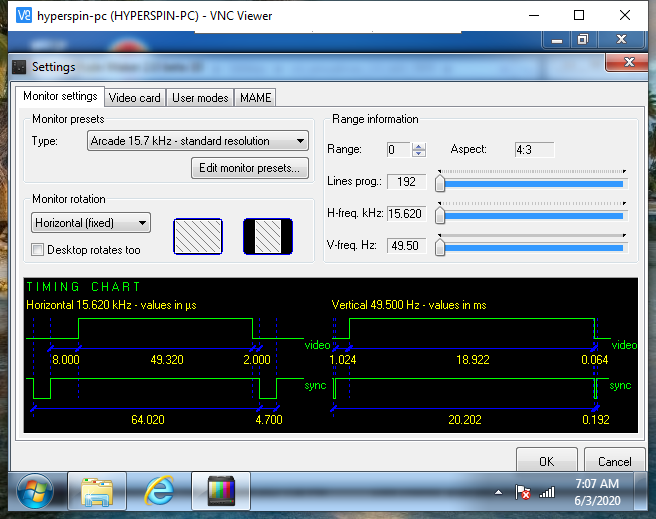Click the TIMING CHART heading

pyautogui.click(x=83, y=286)
